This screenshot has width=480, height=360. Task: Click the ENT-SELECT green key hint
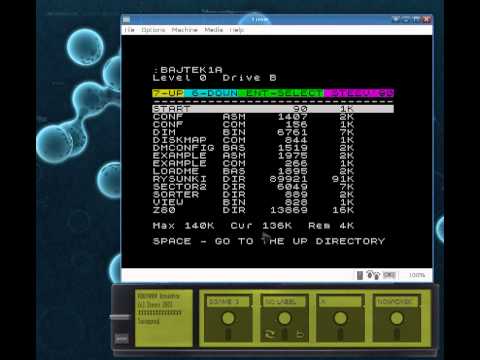coord(281,93)
